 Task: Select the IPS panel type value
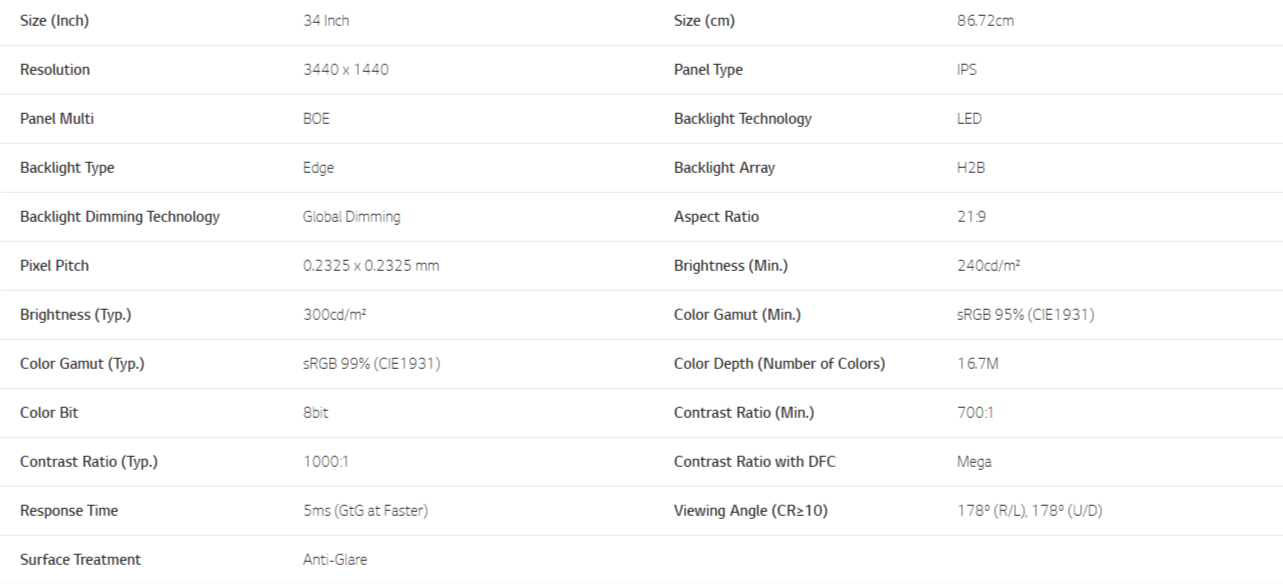coord(967,70)
